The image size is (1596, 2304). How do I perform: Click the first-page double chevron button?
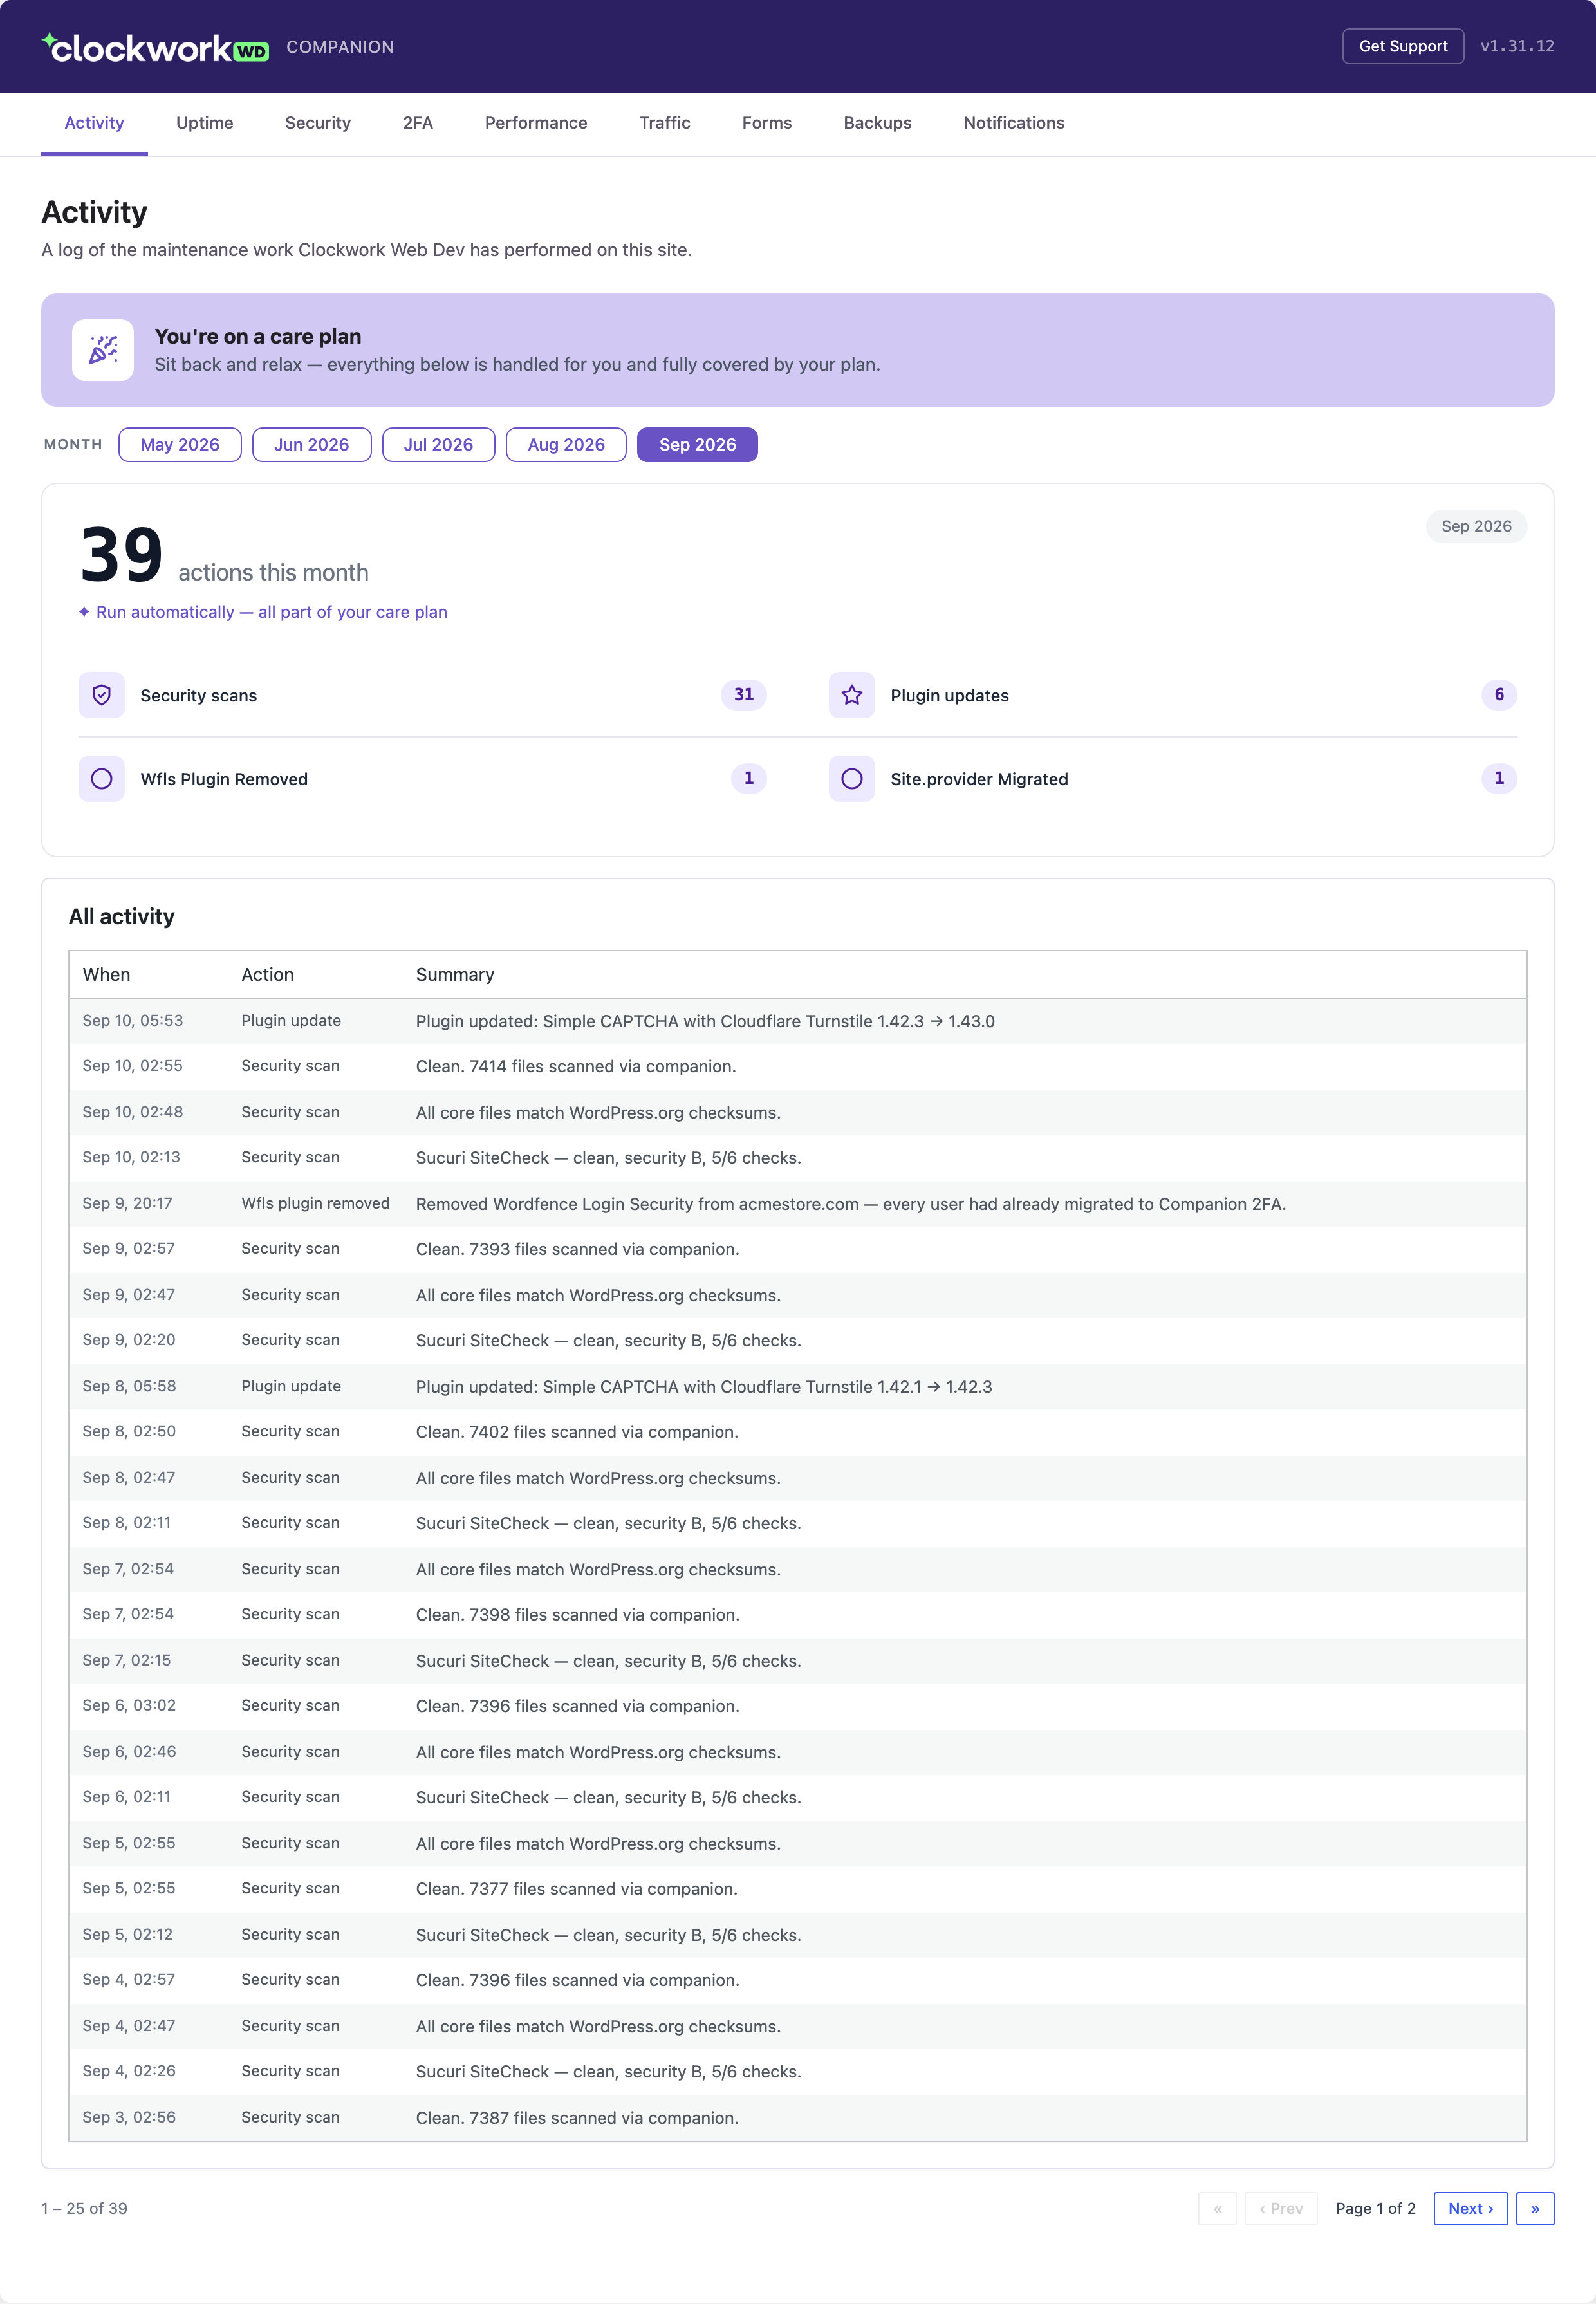(1217, 2208)
